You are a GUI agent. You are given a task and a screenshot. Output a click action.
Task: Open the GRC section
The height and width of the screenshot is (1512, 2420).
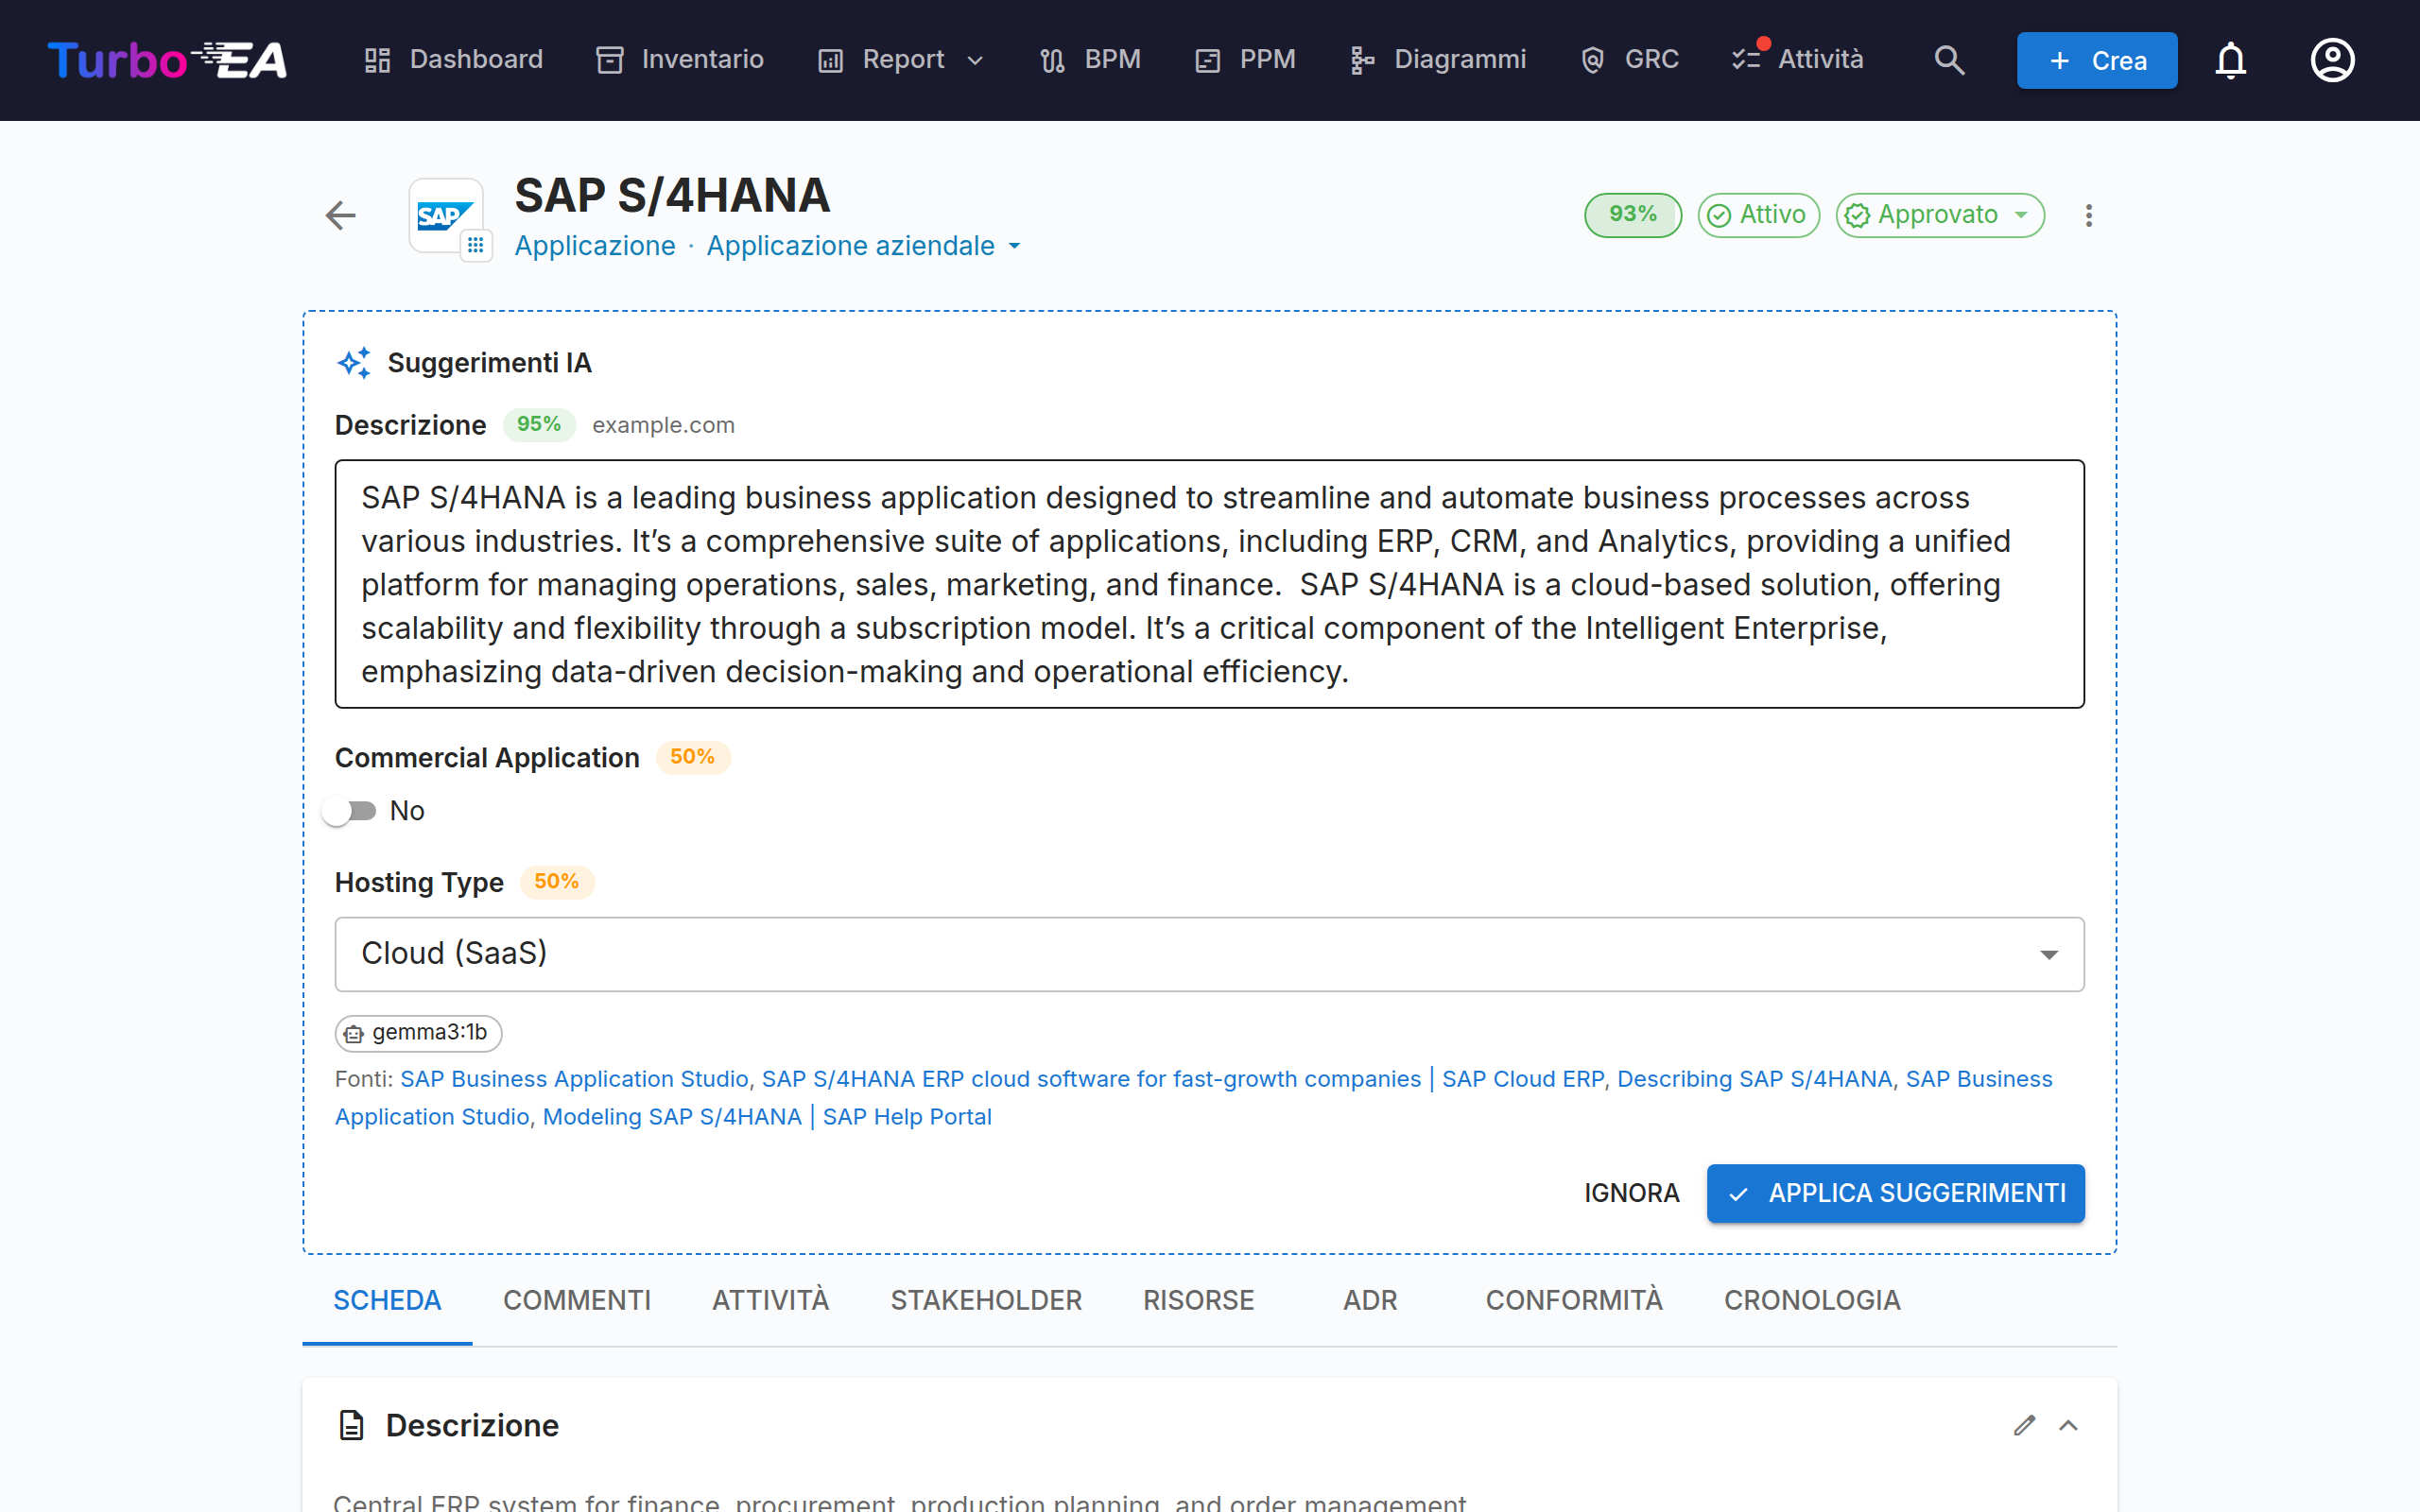tap(1629, 60)
